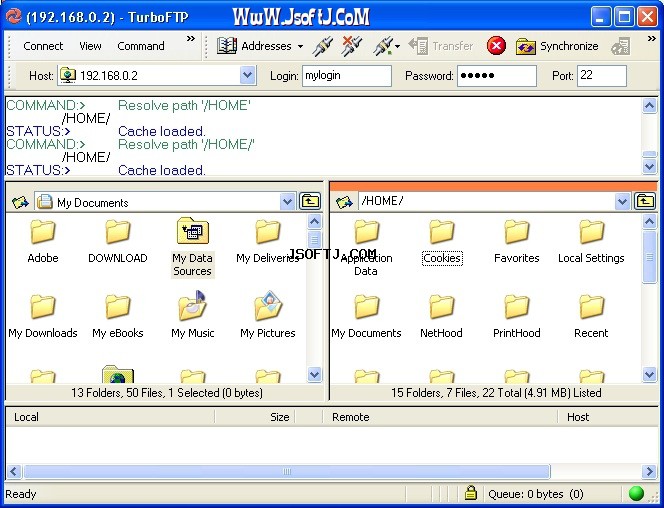Select the My Deliveries folder

point(268,242)
